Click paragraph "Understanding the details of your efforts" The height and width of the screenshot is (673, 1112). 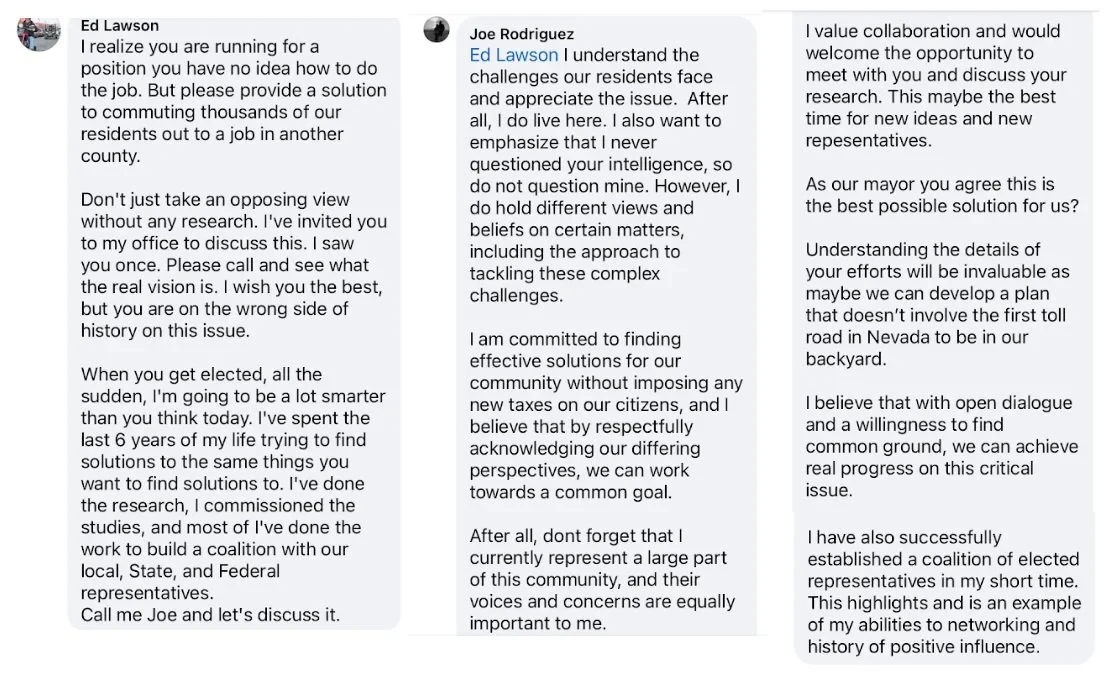click(x=938, y=304)
